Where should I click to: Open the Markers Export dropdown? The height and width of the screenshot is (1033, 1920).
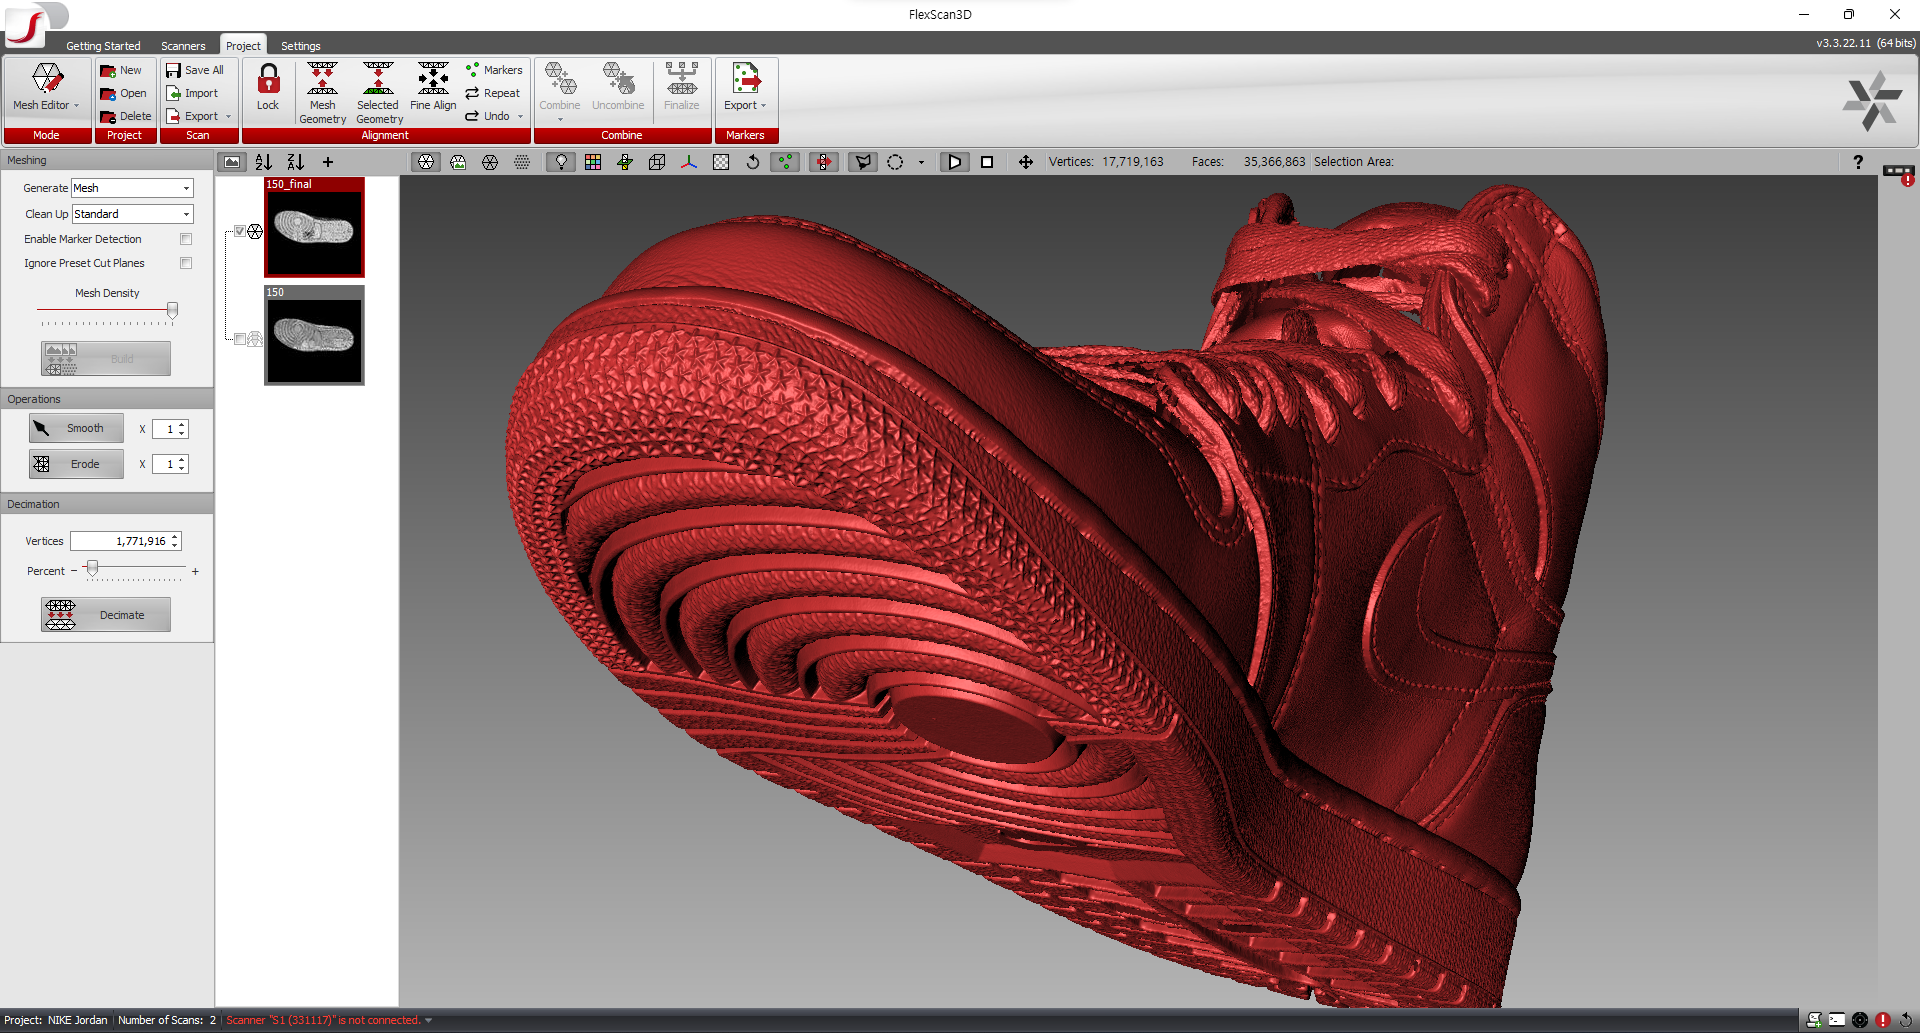click(x=745, y=88)
